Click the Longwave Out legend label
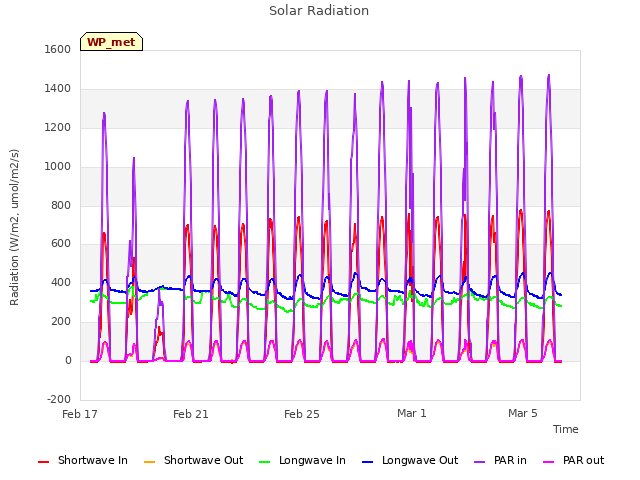This screenshot has height=480, width=640. tap(420, 460)
